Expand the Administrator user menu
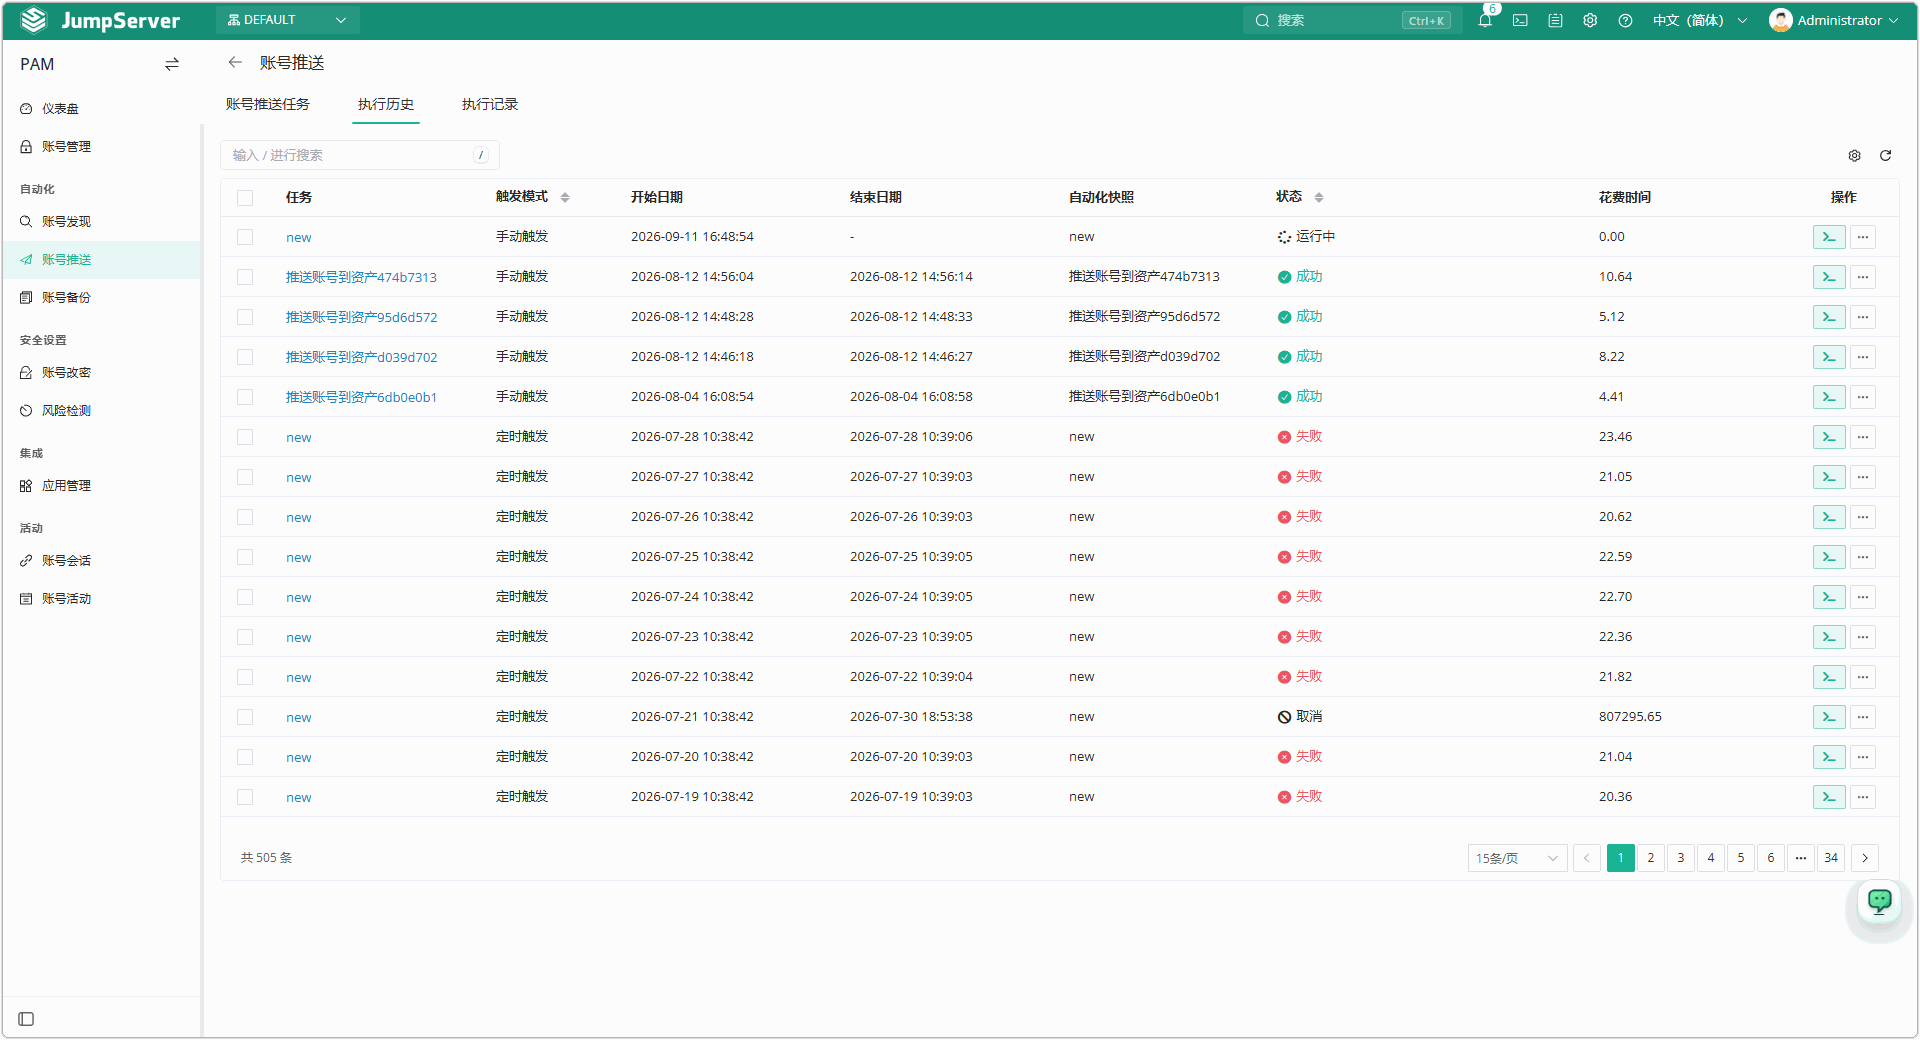This screenshot has height=1040, width=1920. pos(1834,20)
